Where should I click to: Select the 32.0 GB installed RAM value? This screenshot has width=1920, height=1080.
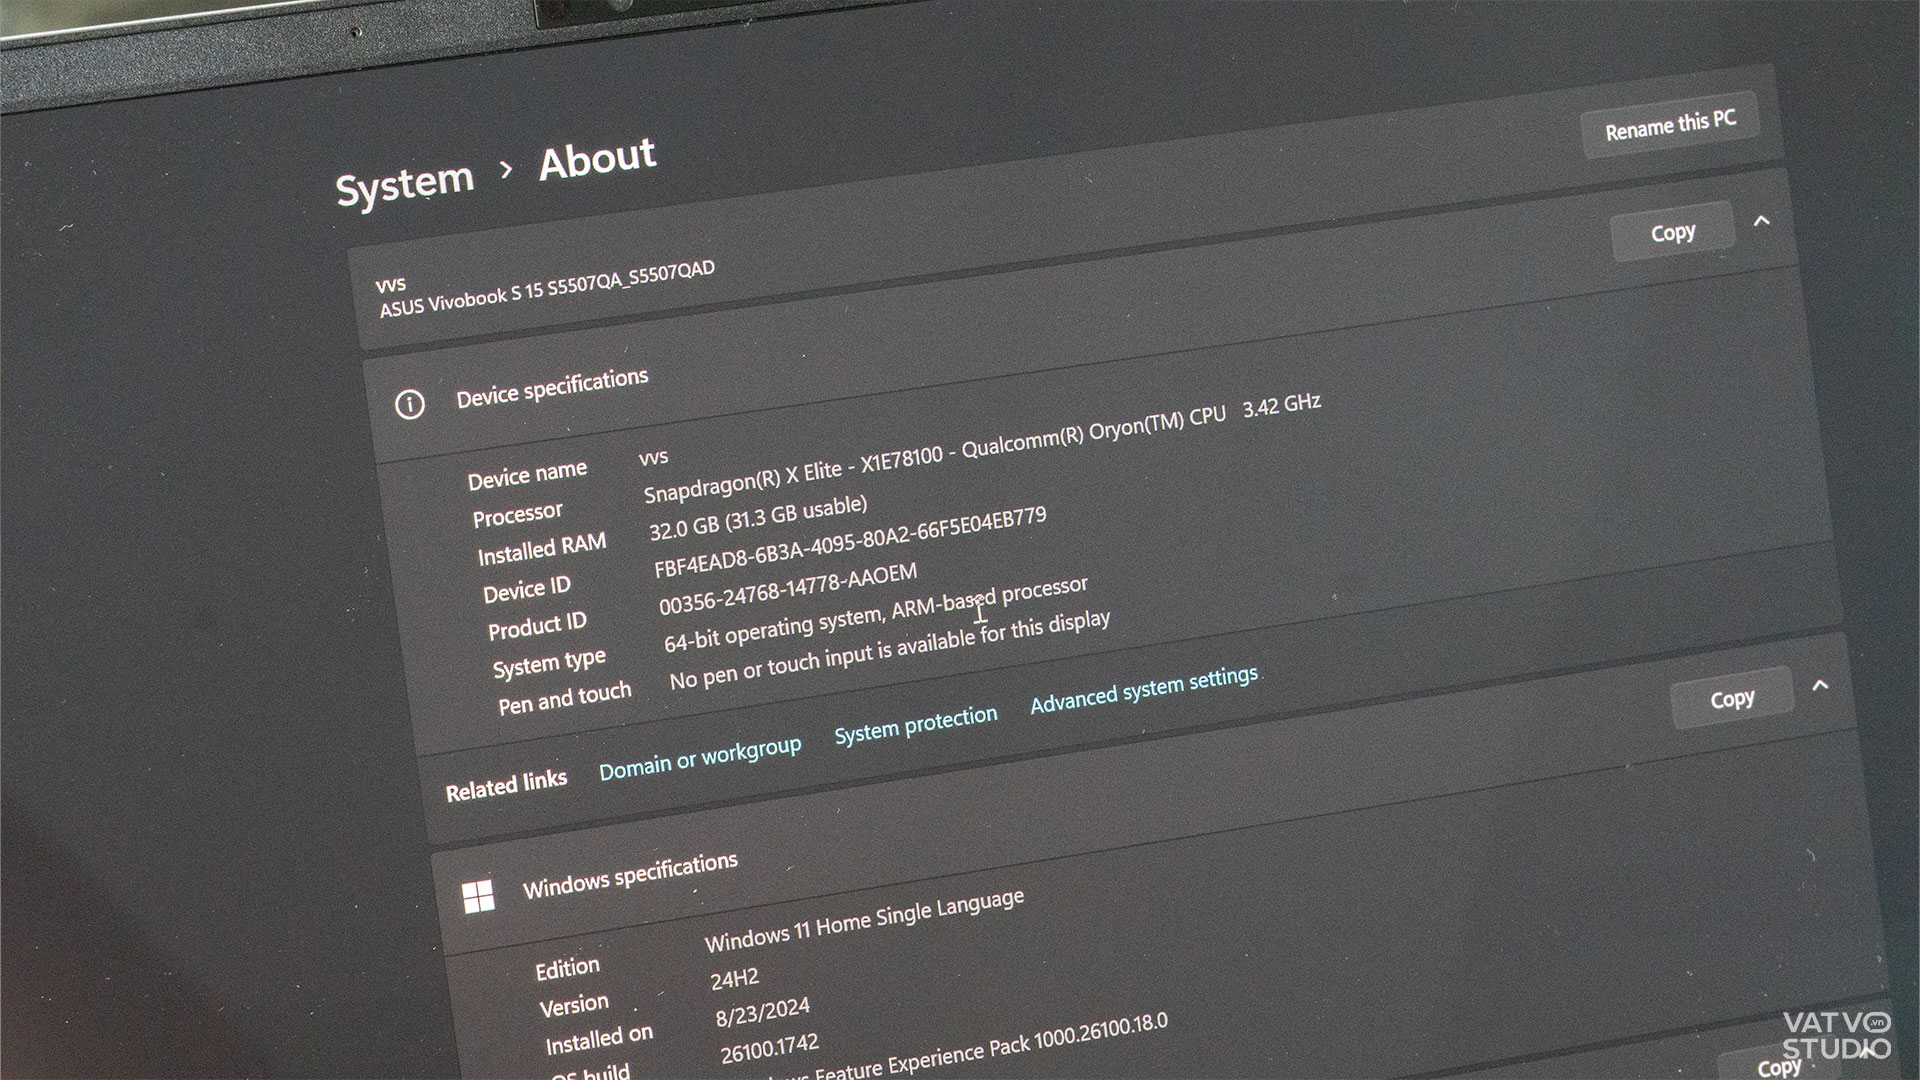(758, 517)
